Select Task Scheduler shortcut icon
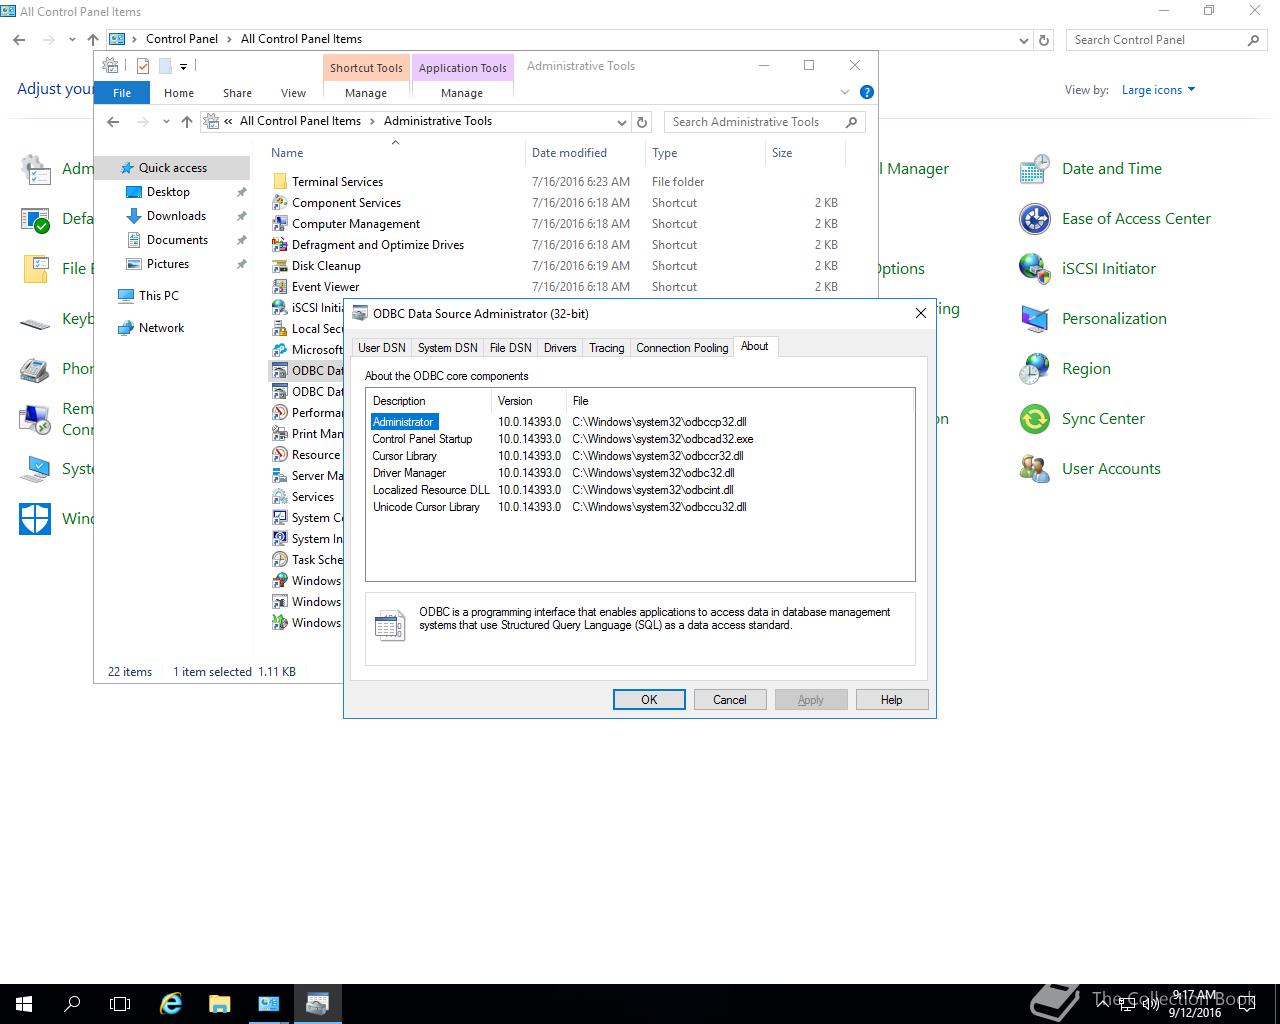This screenshot has height=1024, width=1280. 280,560
